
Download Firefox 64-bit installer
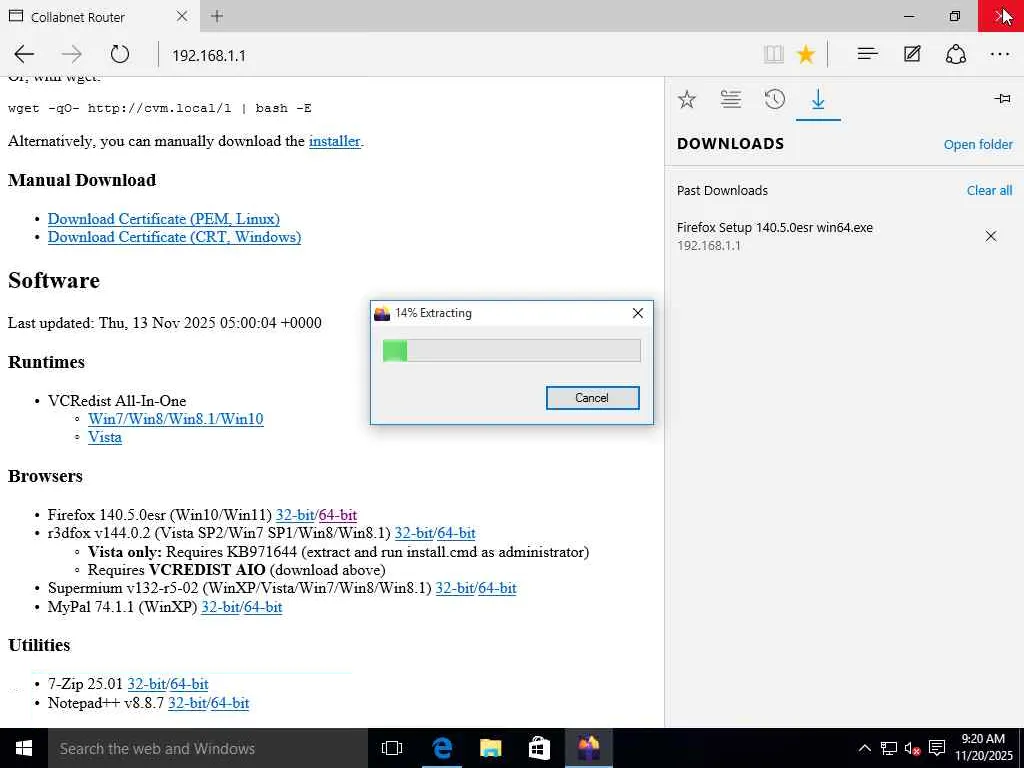[x=338, y=515]
